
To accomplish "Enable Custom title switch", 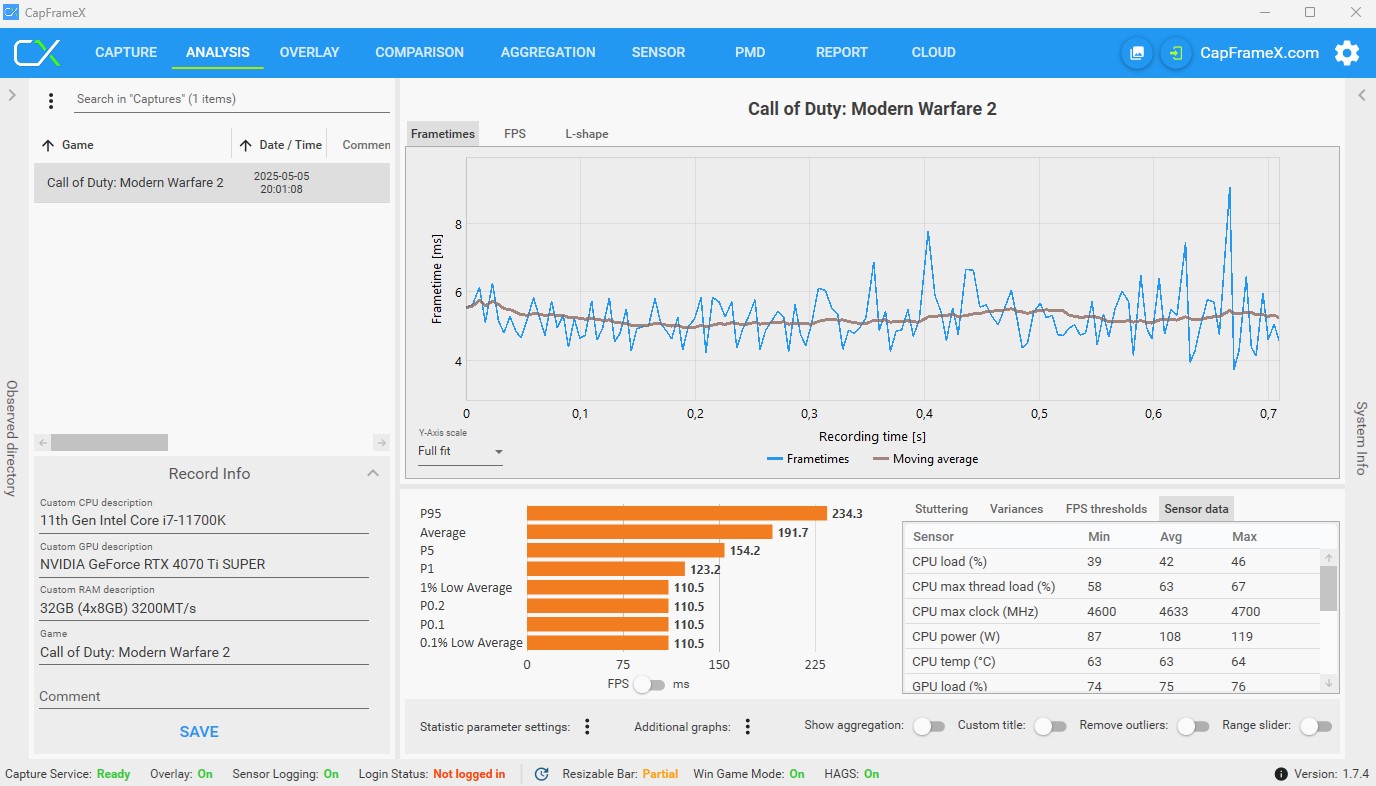I will click(1049, 726).
